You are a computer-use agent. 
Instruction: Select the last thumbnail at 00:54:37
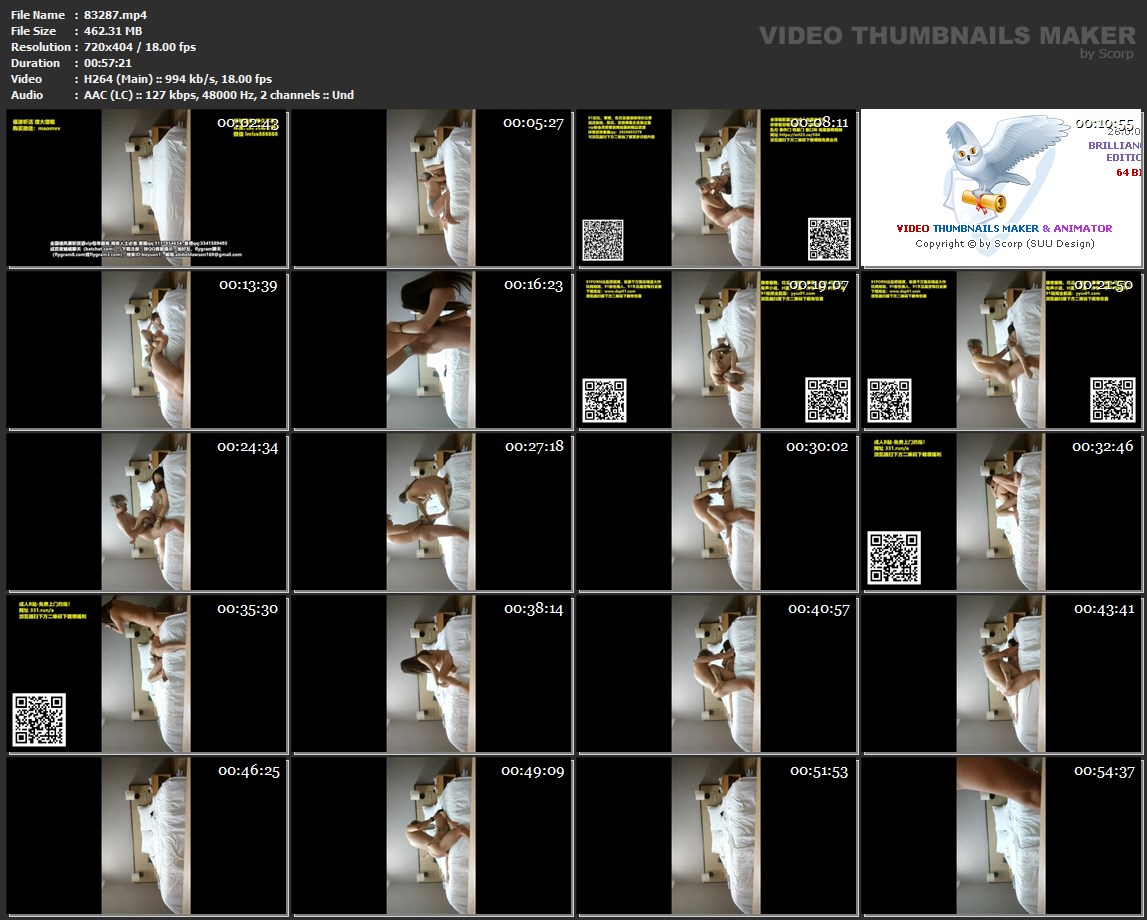pos(1001,836)
